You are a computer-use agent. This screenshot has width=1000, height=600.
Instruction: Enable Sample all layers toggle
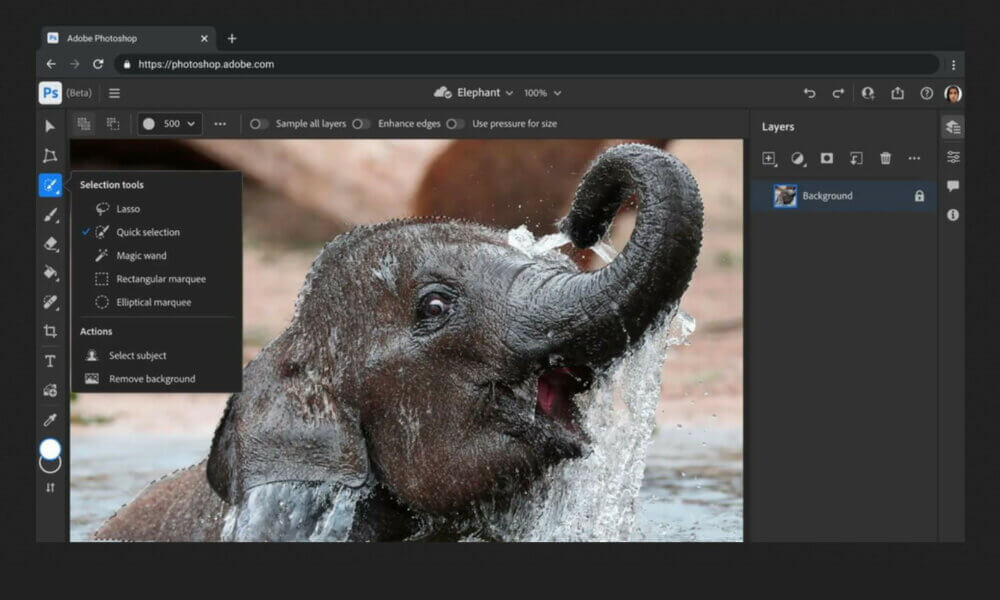[x=259, y=124]
